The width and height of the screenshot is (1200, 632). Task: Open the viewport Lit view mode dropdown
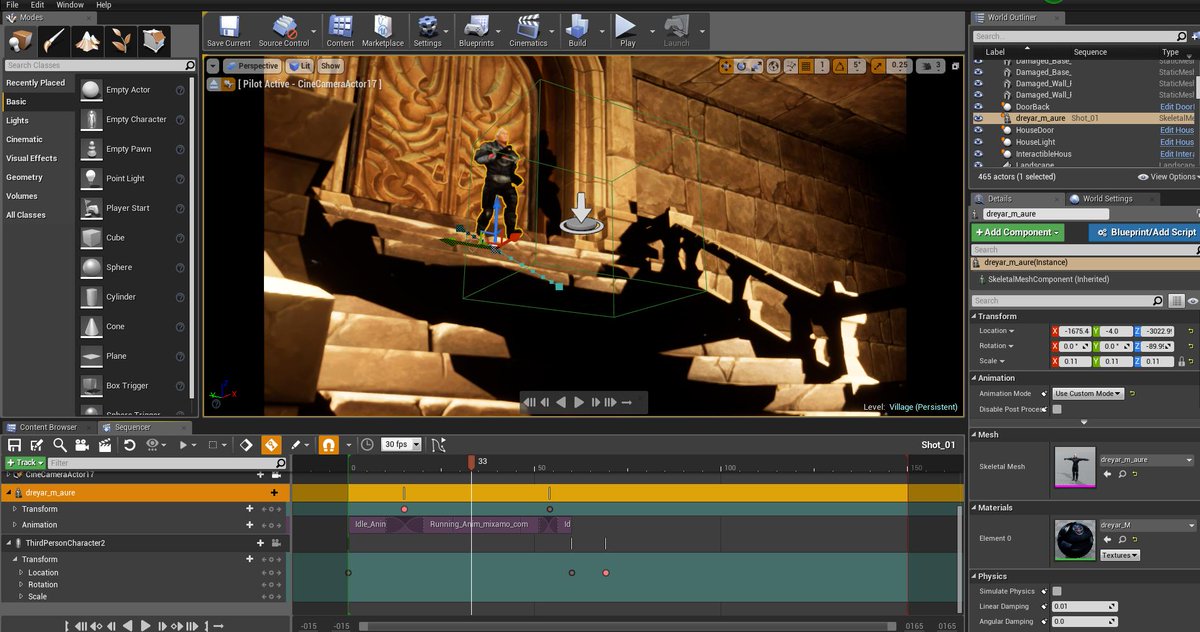pos(299,66)
